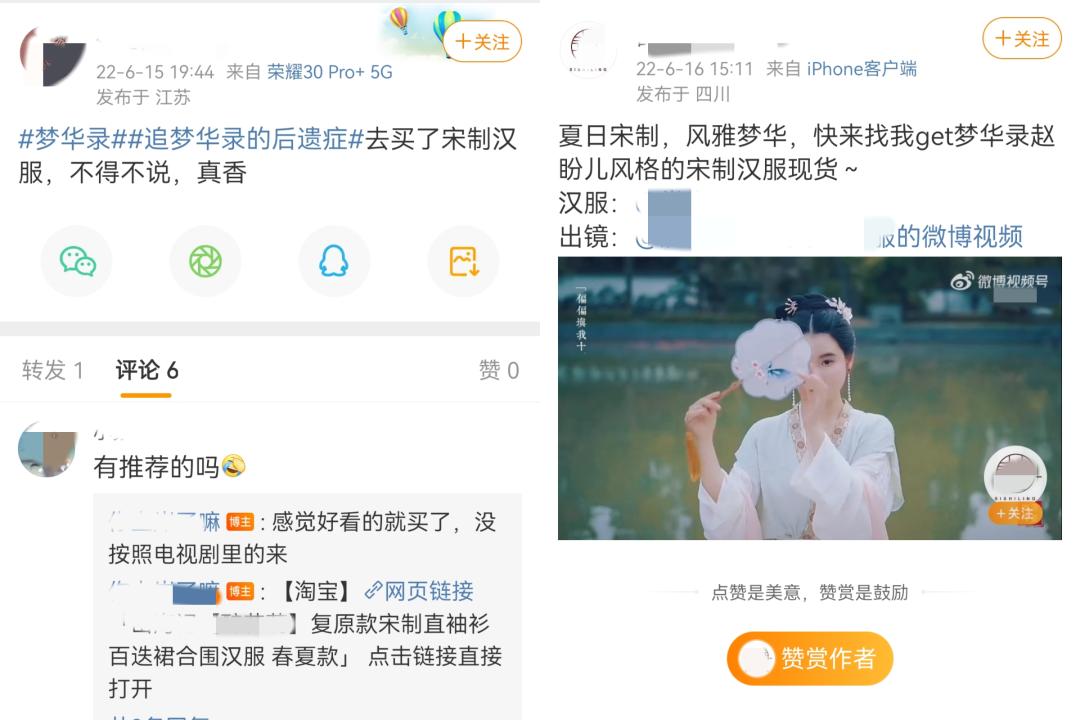Share to WeChat Moments icon
1080x720 pixels.
click(x=205, y=262)
